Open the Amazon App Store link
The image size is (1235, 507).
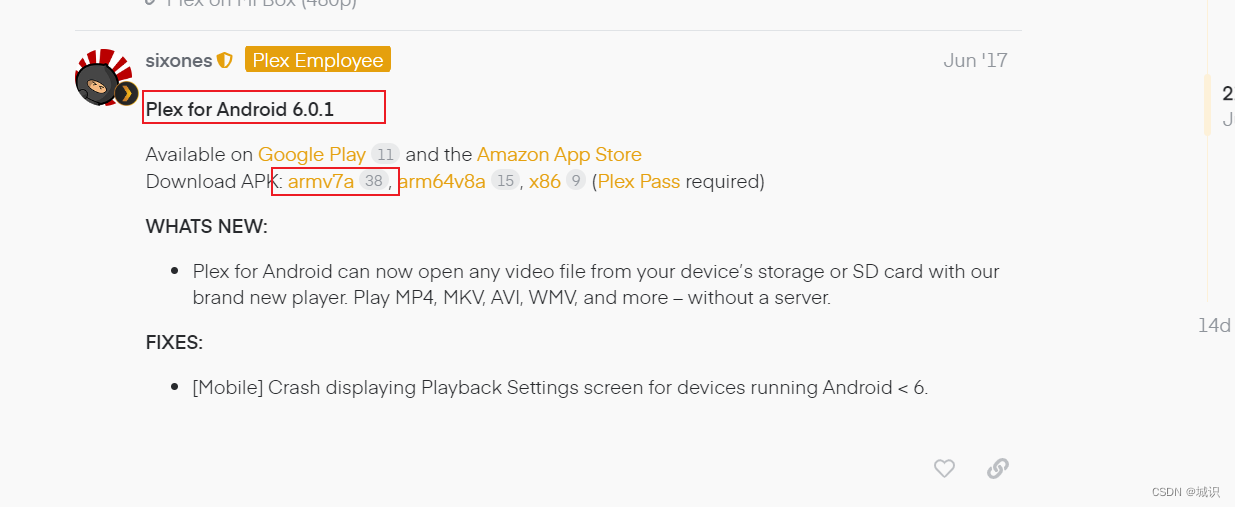tap(559, 154)
